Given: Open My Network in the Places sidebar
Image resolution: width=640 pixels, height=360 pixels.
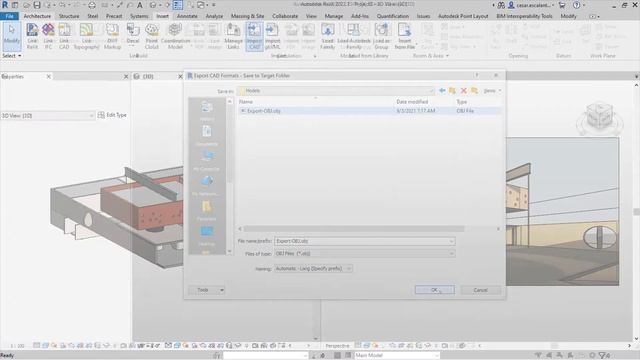Looking at the screenshot, I should click(x=207, y=185).
